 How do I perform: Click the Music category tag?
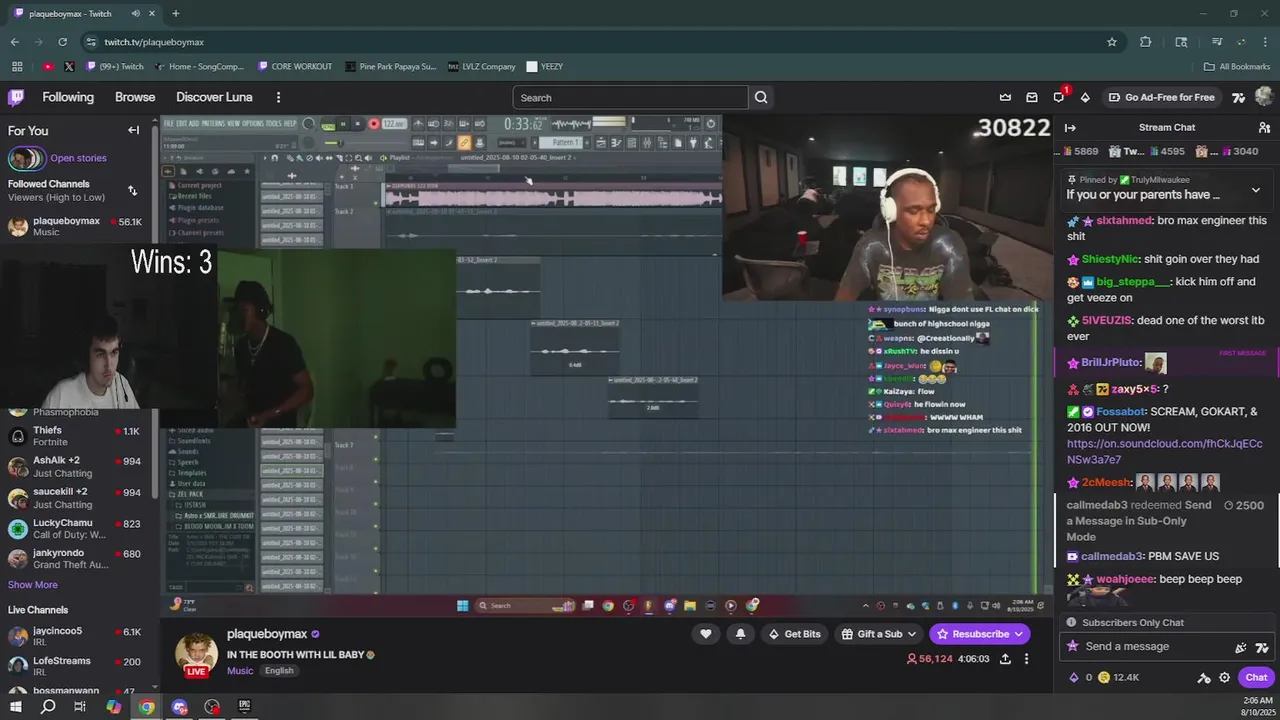240,671
